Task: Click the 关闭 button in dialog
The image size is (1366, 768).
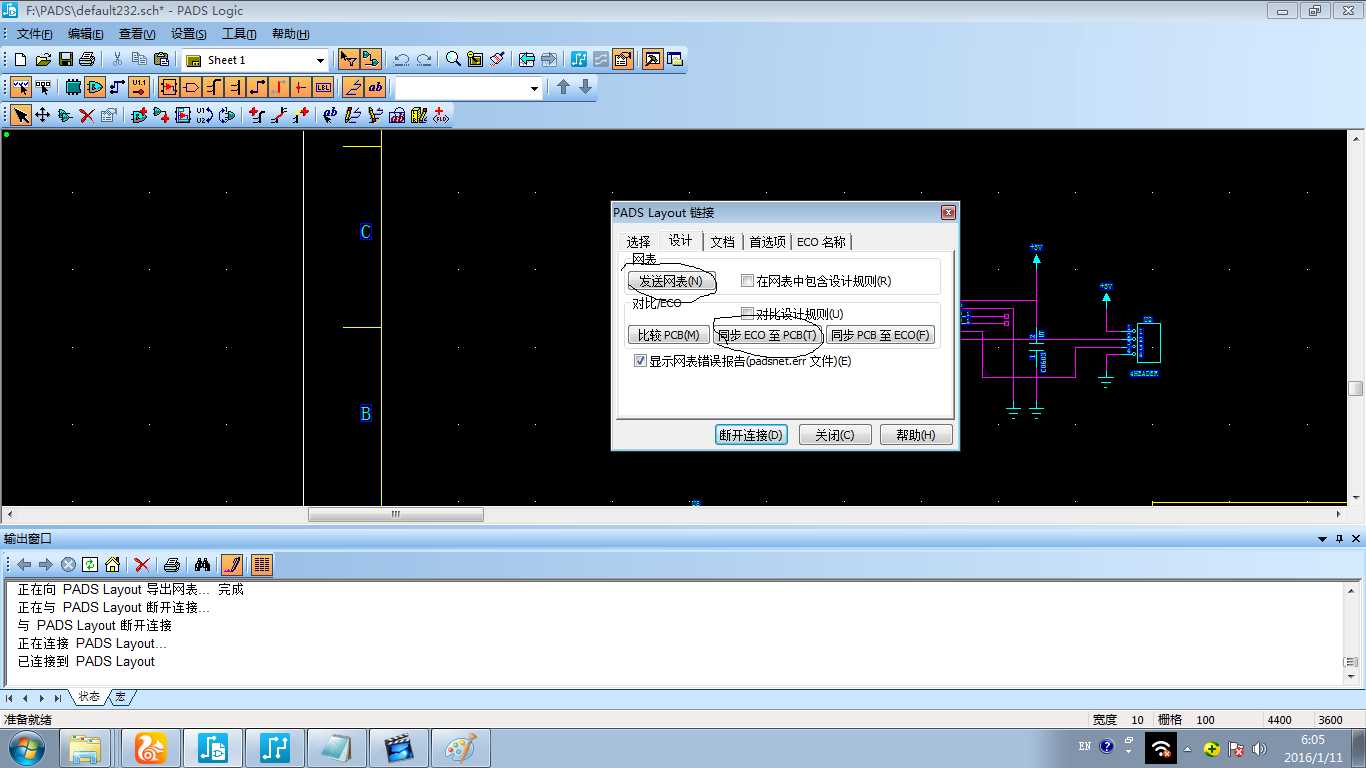Action: 835,435
